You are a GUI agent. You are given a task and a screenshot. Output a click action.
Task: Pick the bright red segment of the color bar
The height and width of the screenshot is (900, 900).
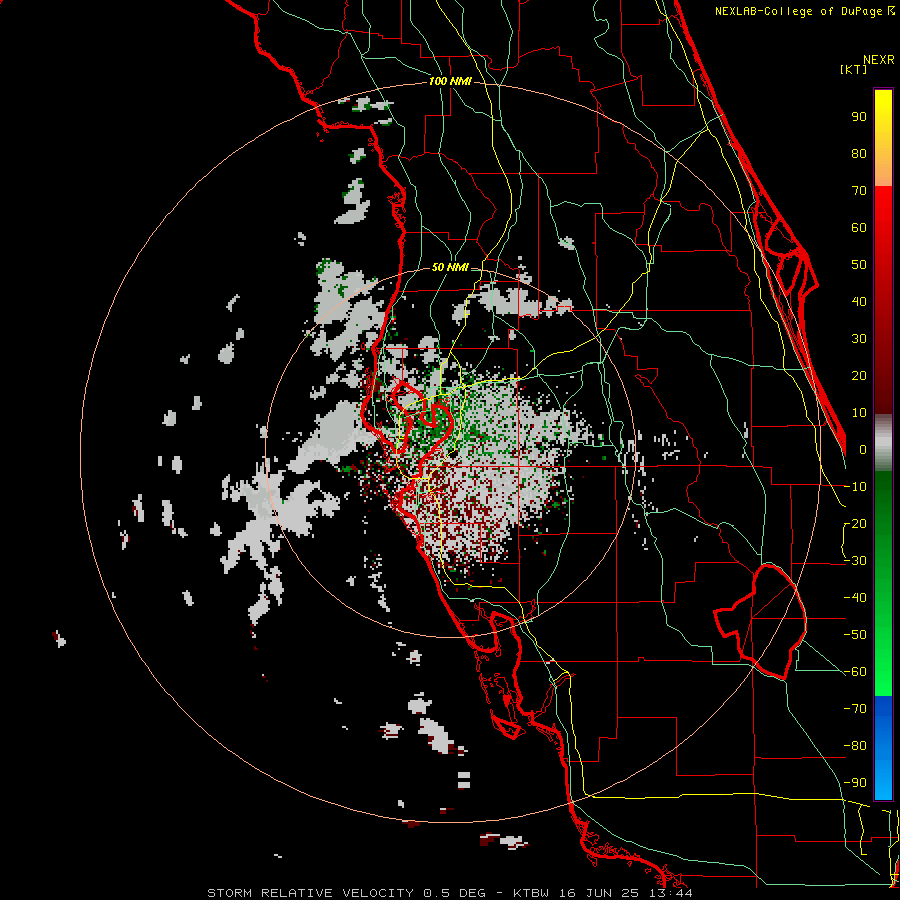coord(883,210)
